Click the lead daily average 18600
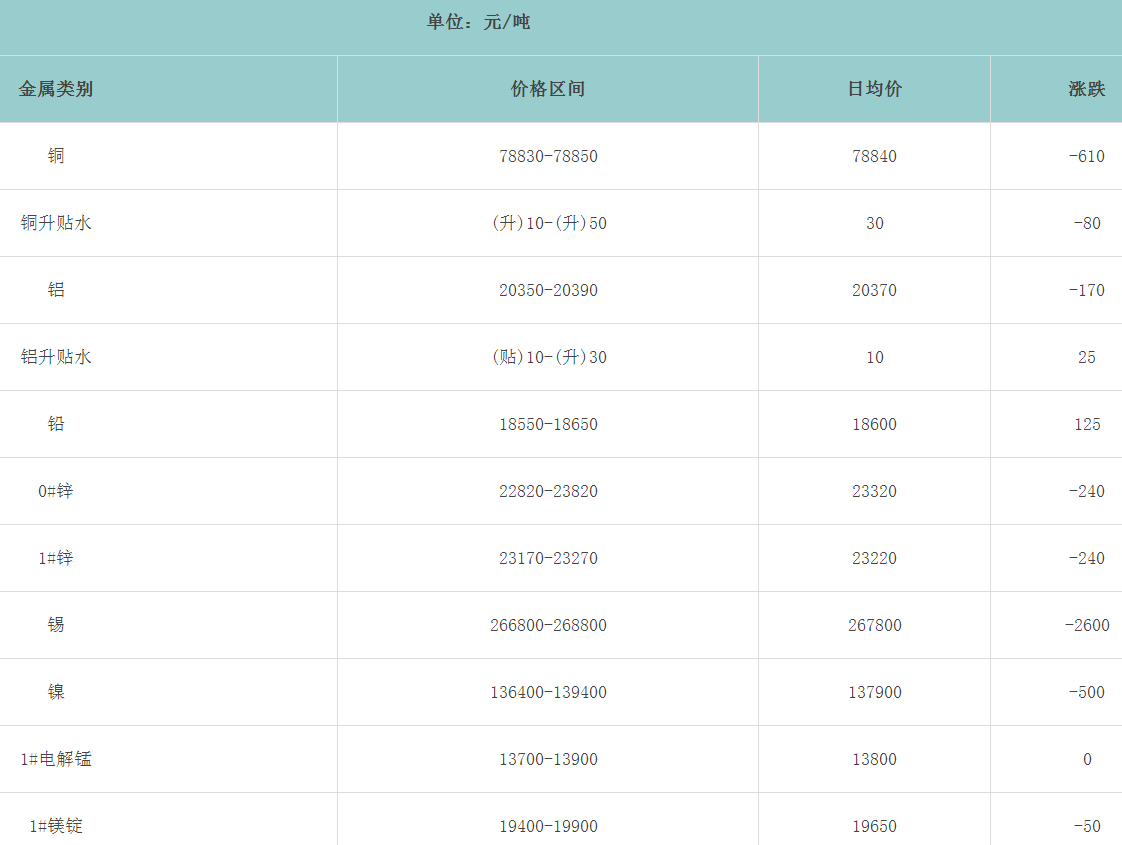Image resolution: width=1122 pixels, height=845 pixels. [874, 424]
